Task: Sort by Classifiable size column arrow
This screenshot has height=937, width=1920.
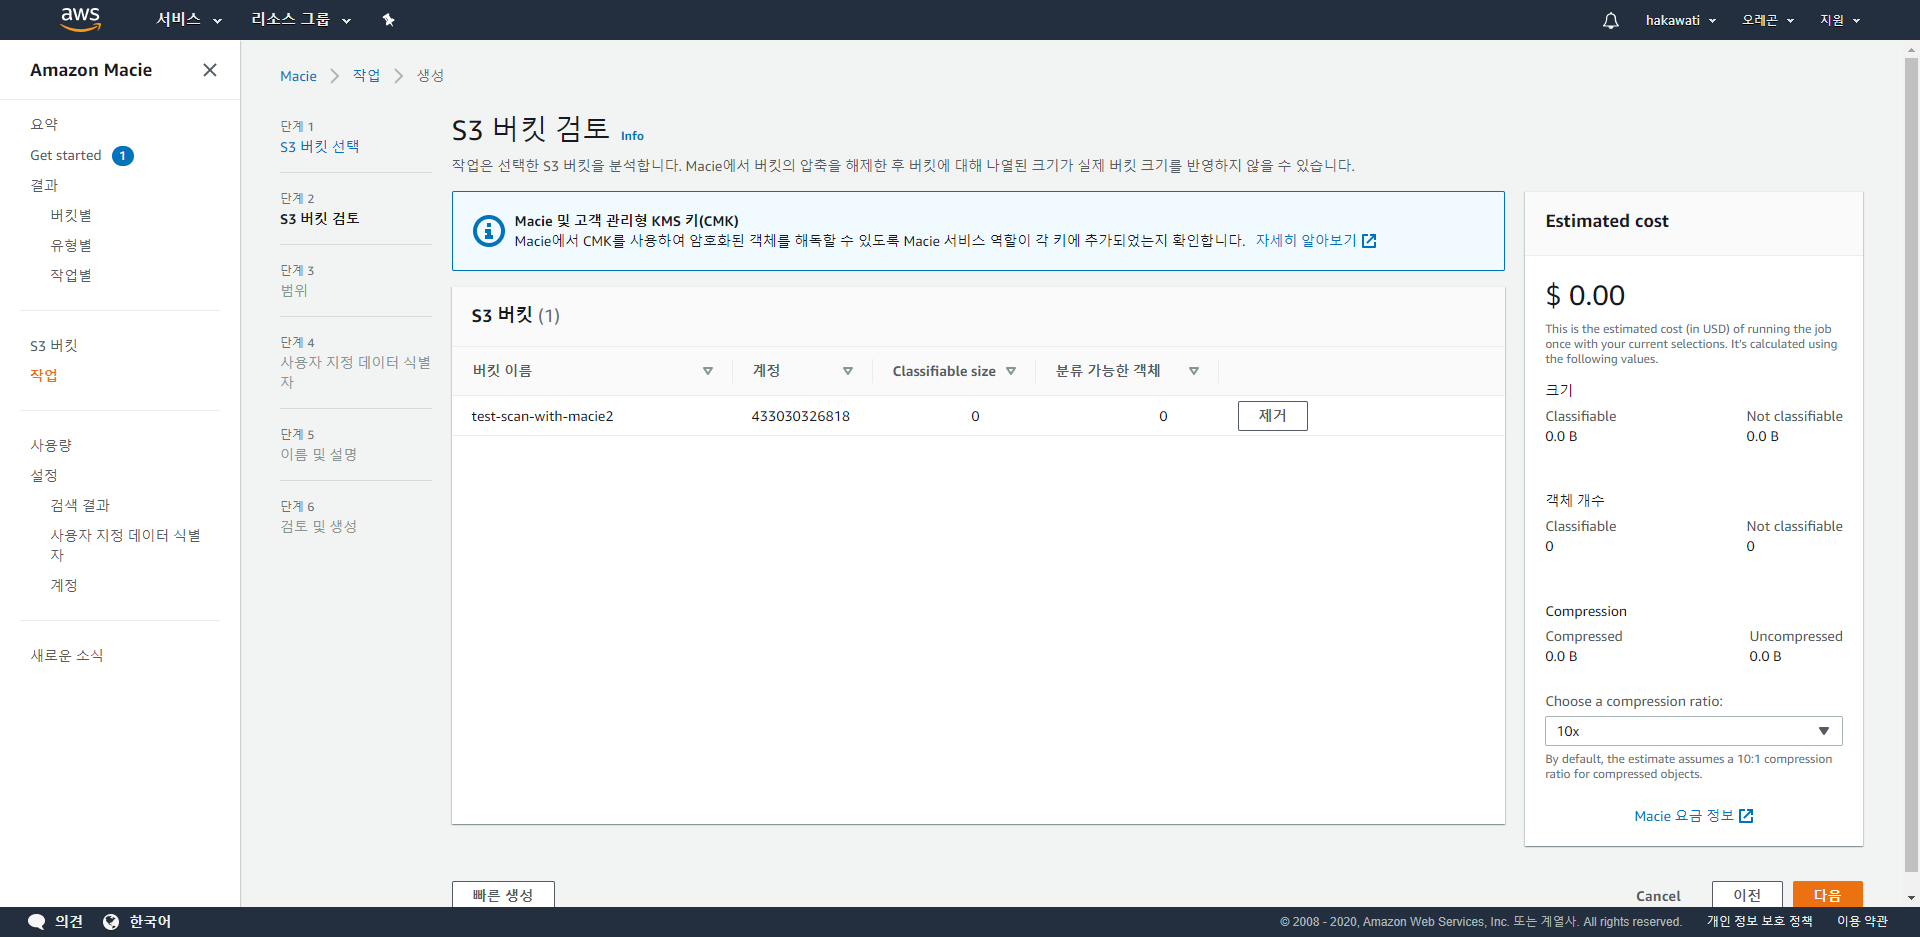Action: (1011, 371)
